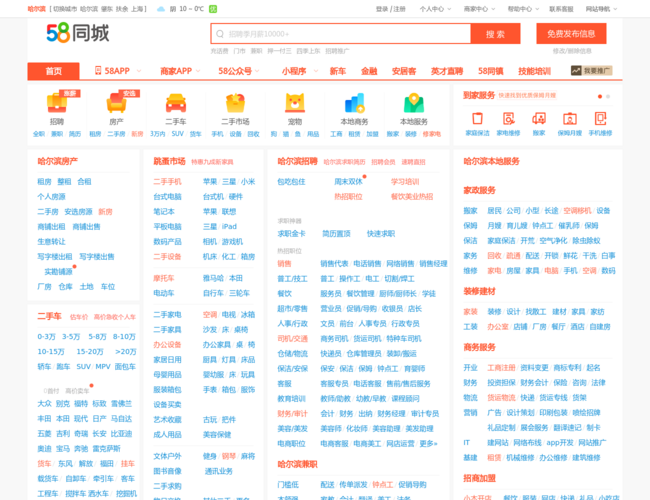650x500 pixels.
Task: Select the >20万 used car price range
Action: click(x=126, y=352)
